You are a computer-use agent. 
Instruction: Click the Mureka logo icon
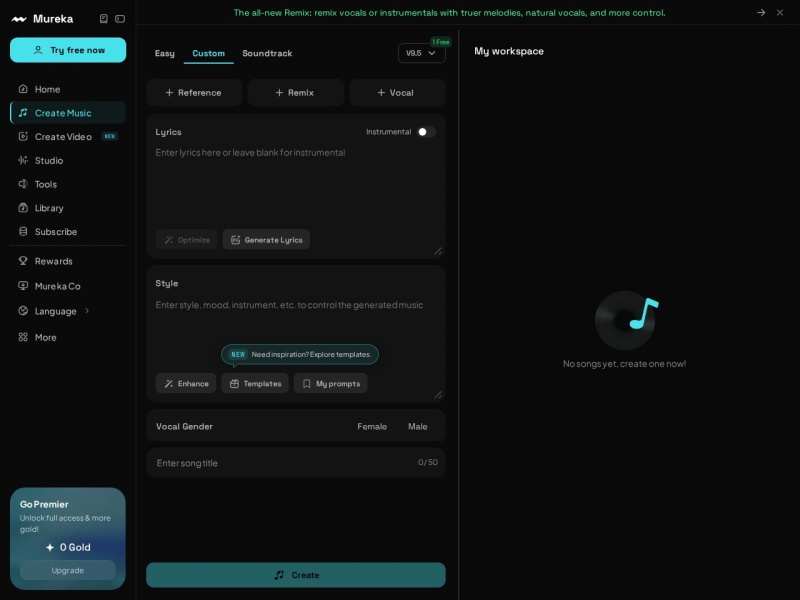coord(19,19)
